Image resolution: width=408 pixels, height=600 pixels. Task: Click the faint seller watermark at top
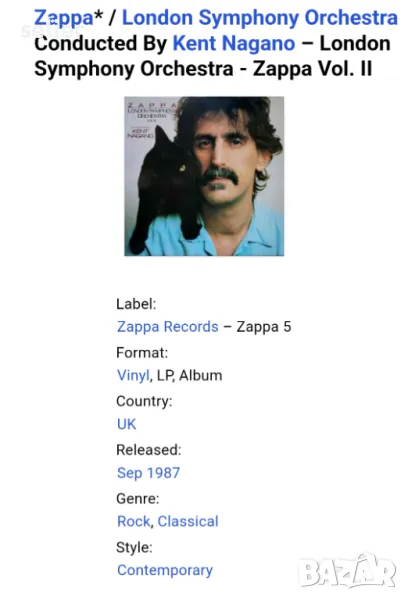50,31
